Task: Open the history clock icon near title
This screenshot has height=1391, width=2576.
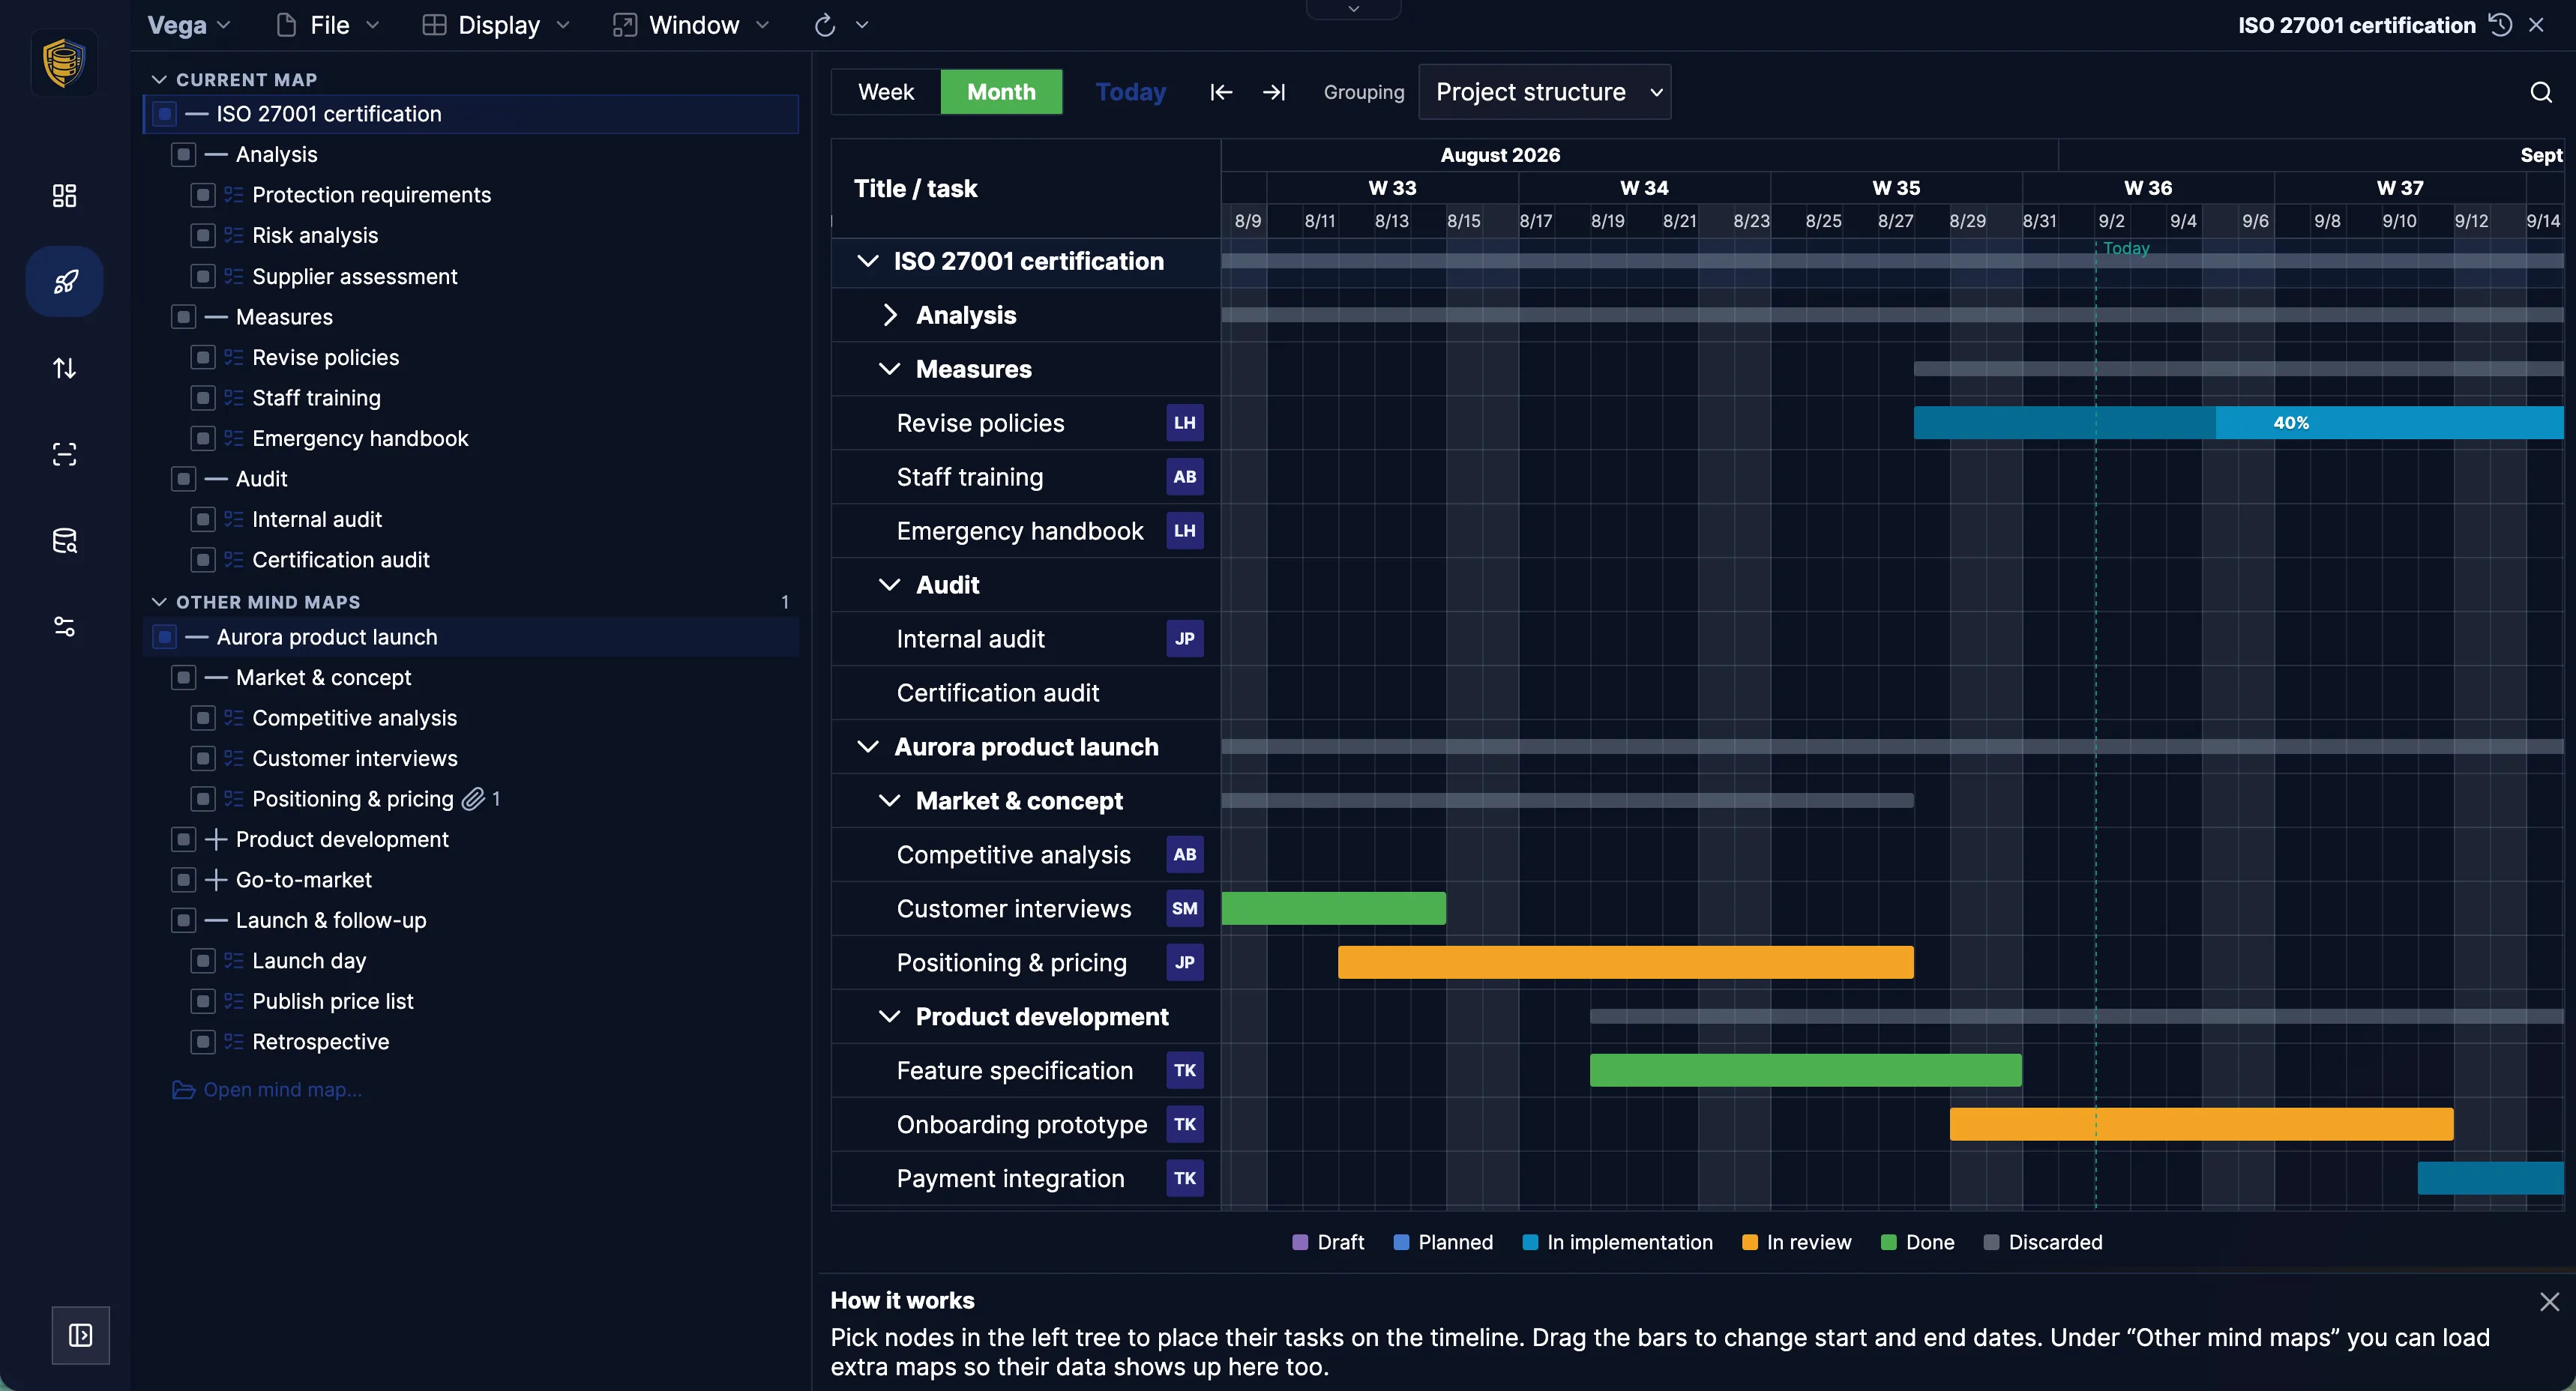Action: (x=2500, y=25)
